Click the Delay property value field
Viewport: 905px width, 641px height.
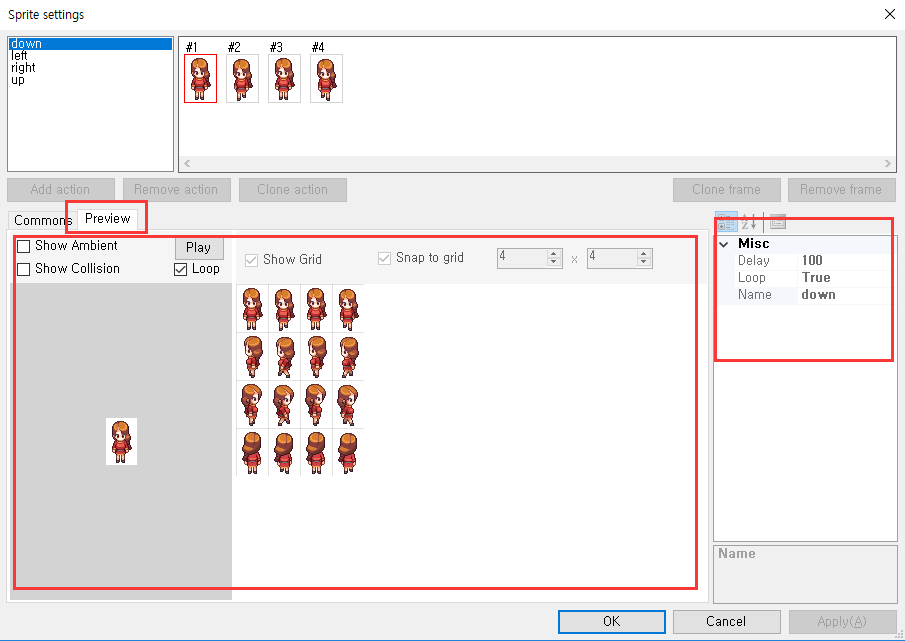[x=845, y=261]
